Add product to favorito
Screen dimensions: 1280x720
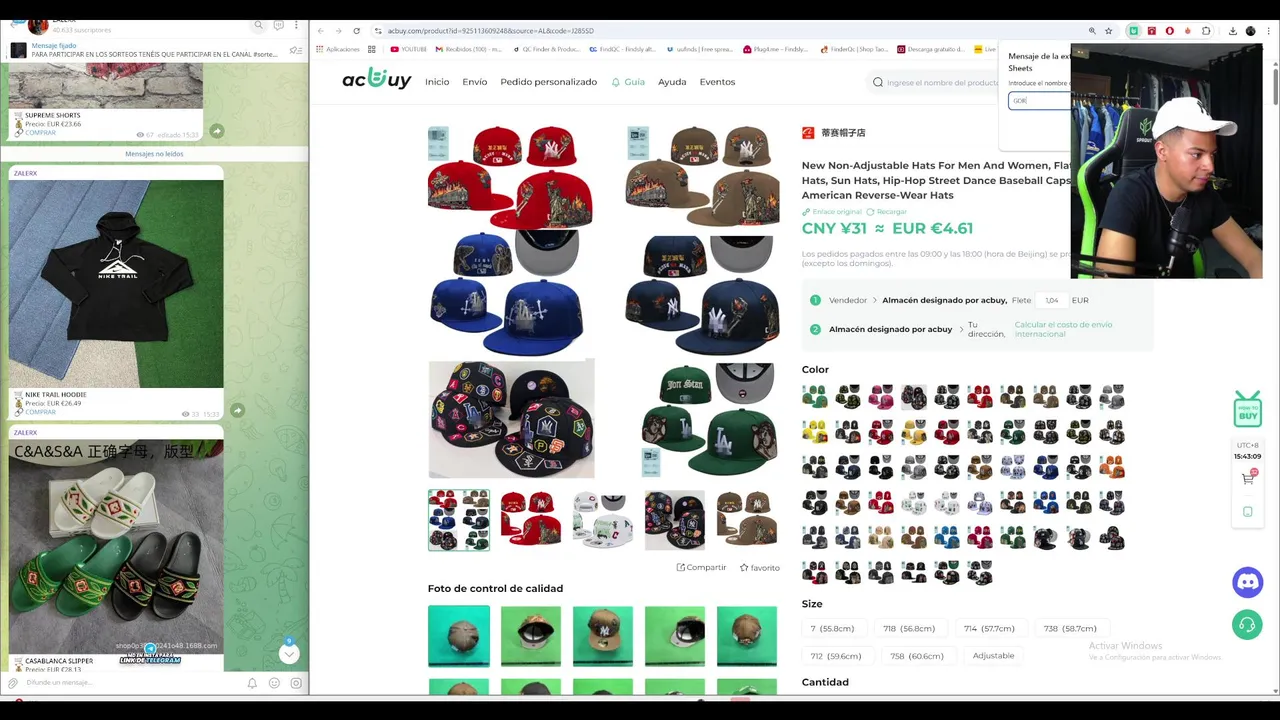759,567
